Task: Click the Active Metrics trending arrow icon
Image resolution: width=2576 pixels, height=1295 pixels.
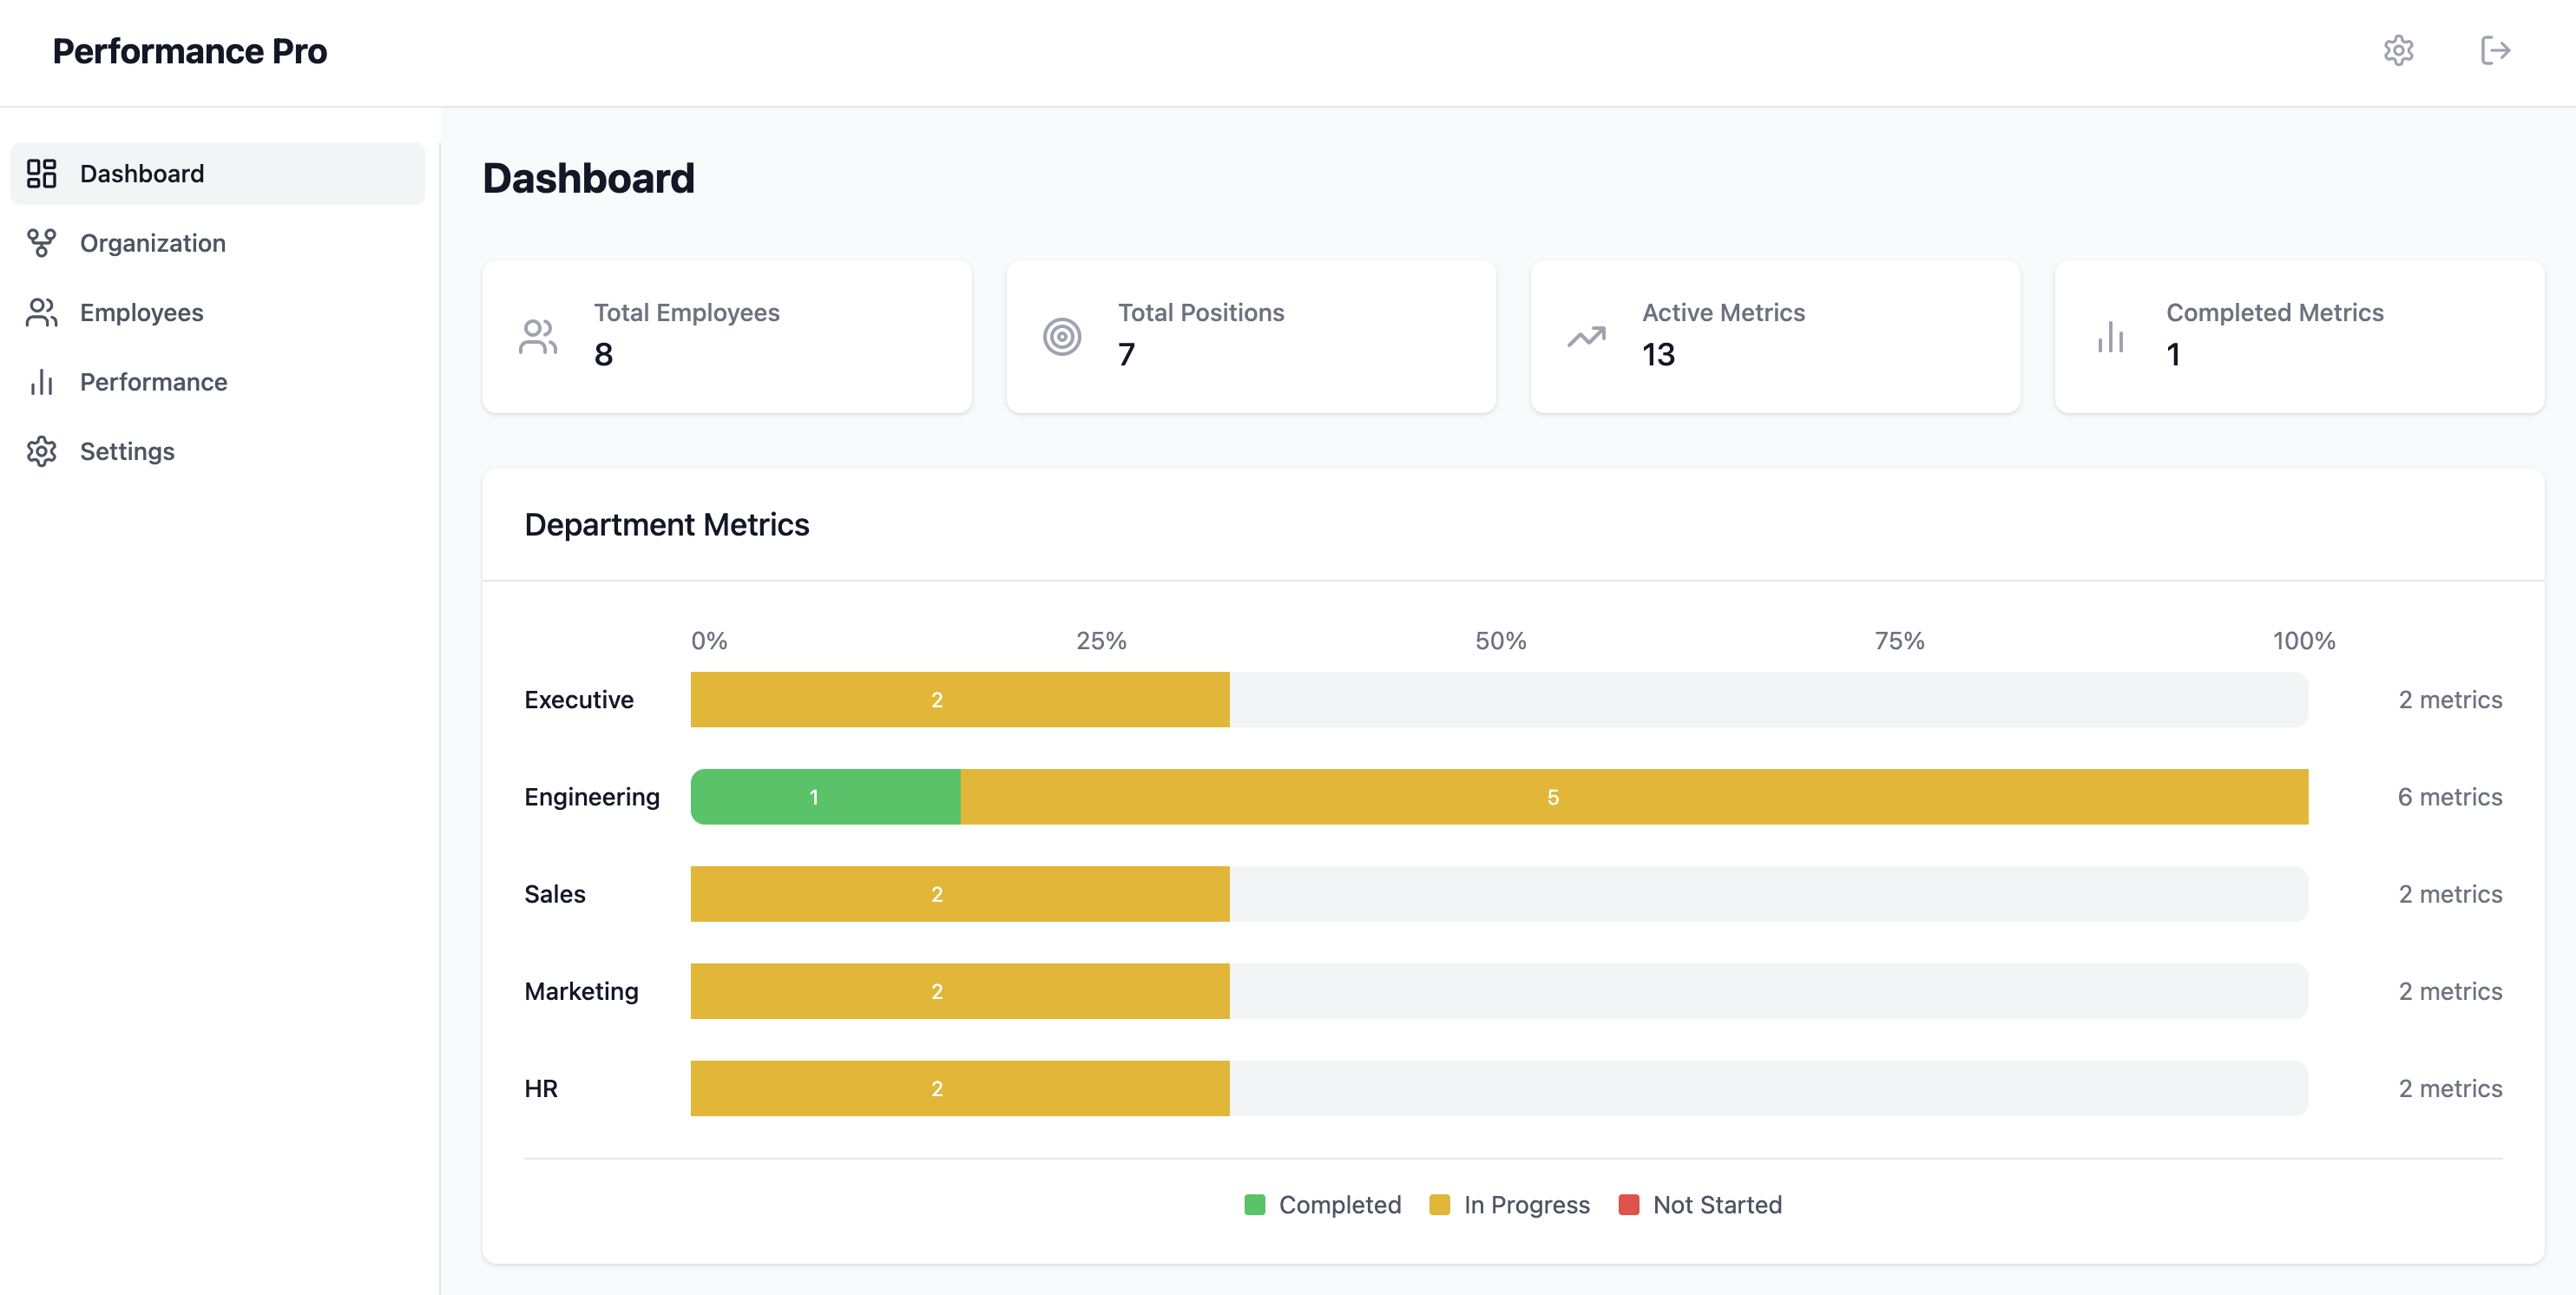Action: tap(1586, 336)
